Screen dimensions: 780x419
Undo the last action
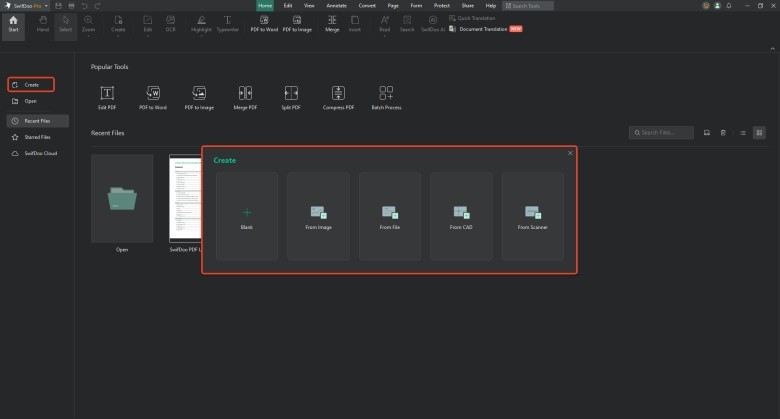coord(84,5)
